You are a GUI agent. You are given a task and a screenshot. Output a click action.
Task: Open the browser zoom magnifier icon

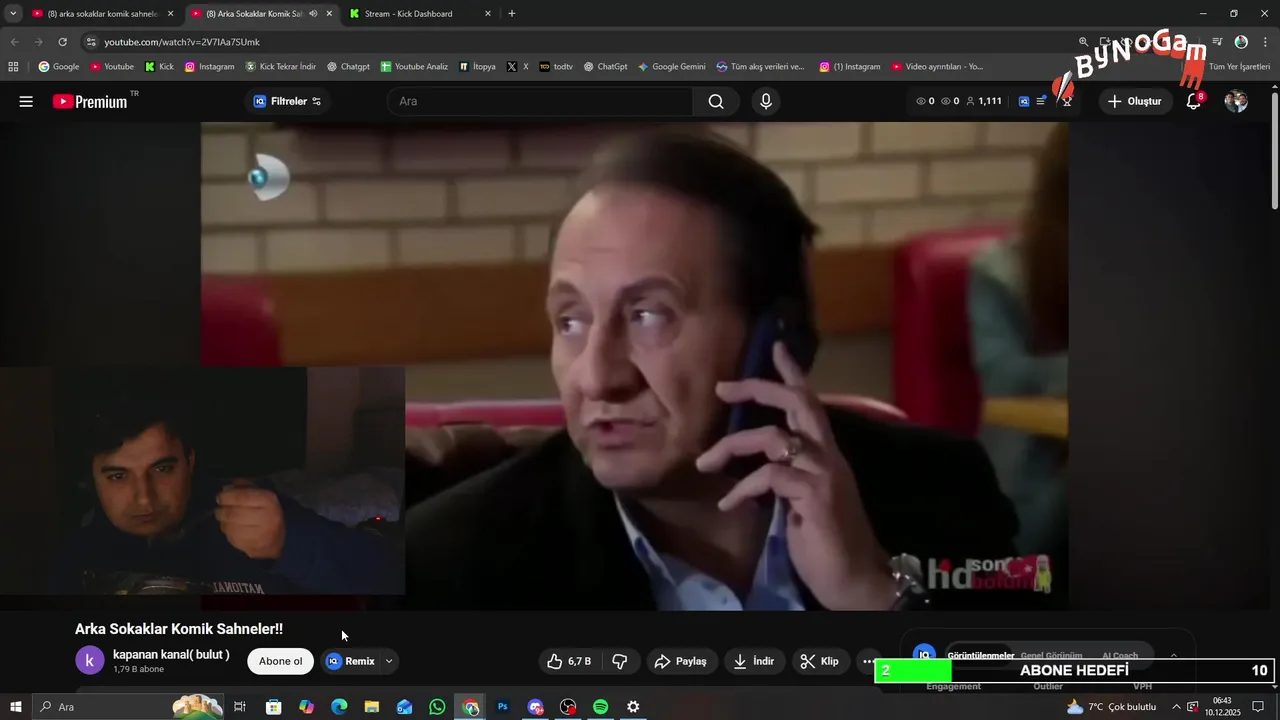pos(1083,42)
